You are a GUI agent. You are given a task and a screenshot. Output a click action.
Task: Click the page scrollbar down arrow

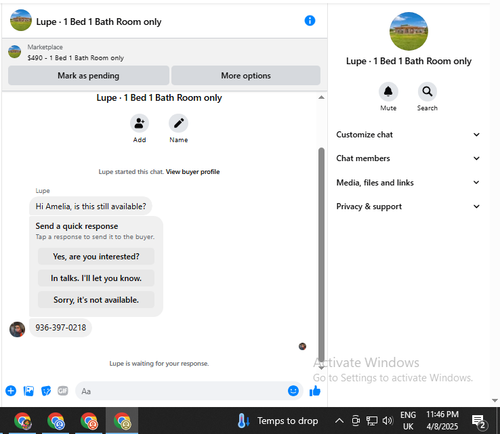pos(495,400)
